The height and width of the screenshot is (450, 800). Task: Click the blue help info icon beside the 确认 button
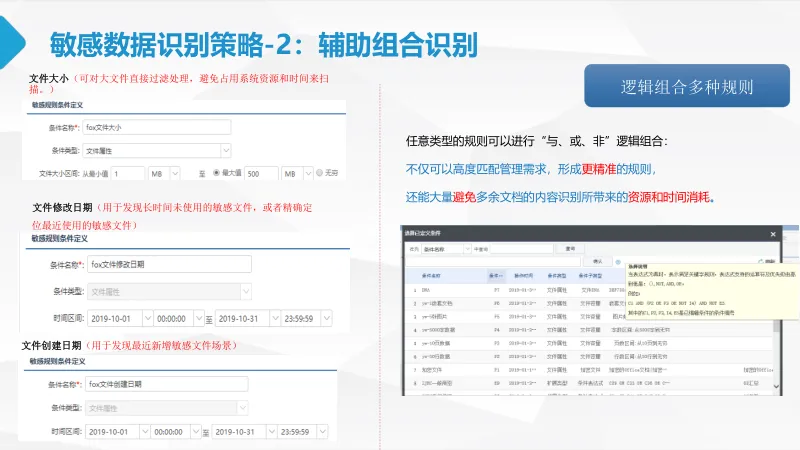618,262
